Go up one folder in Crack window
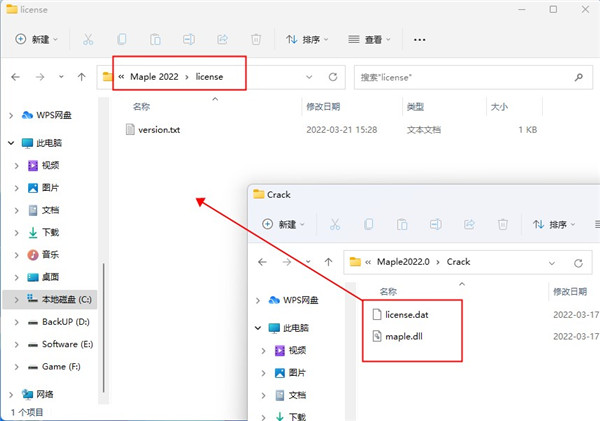Image resolution: width=600 pixels, height=421 pixels. click(x=328, y=262)
